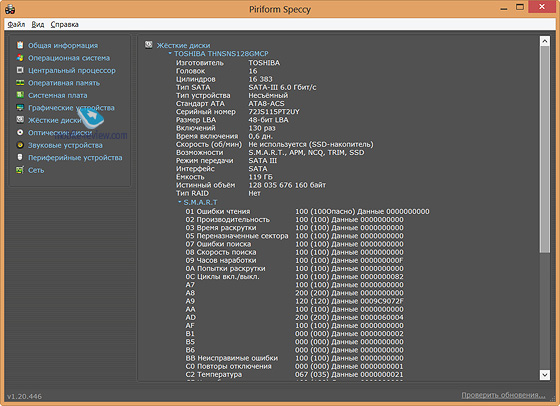Click the Сеть network icon

(x=20, y=170)
